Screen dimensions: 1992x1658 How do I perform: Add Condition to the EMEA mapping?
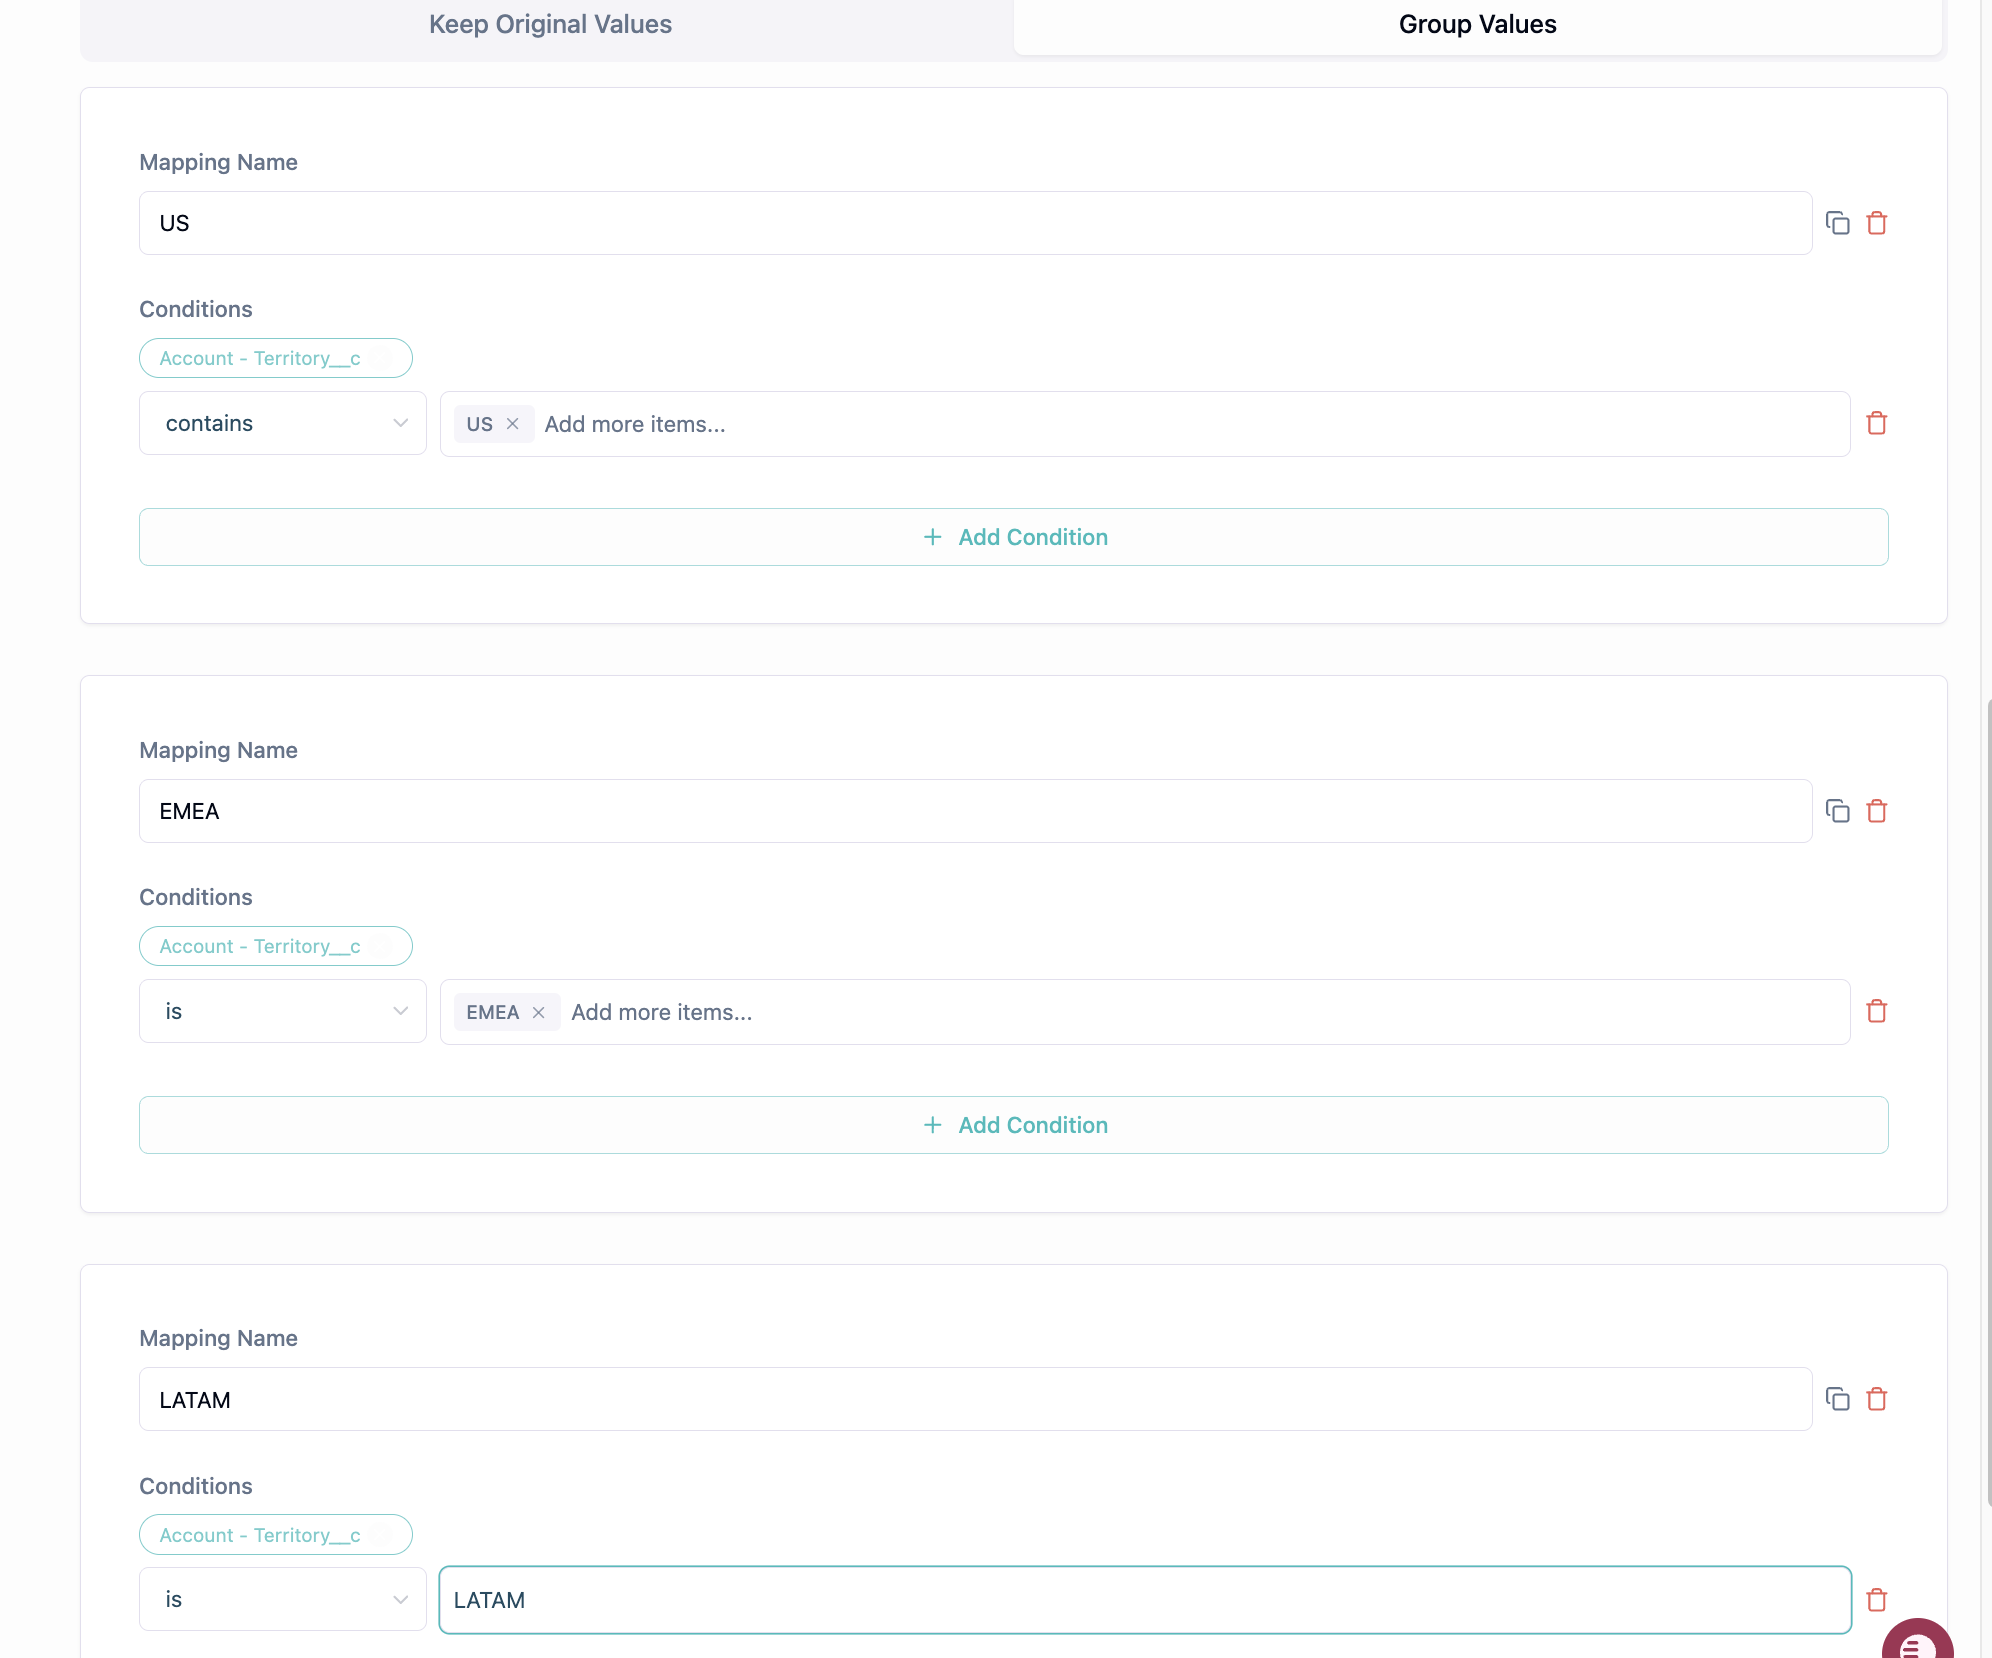(x=1013, y=1125)
